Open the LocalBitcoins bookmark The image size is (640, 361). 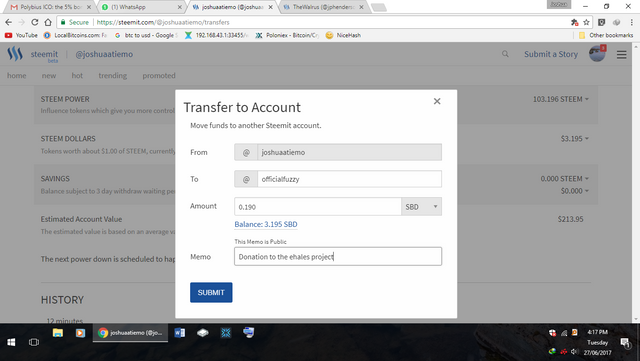pyautogui.click(x=75, y=35)
